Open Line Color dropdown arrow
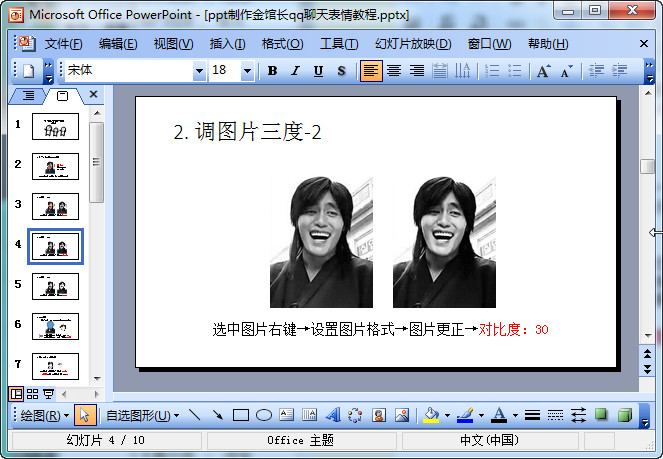663x459 pixels. click(481, 415)
